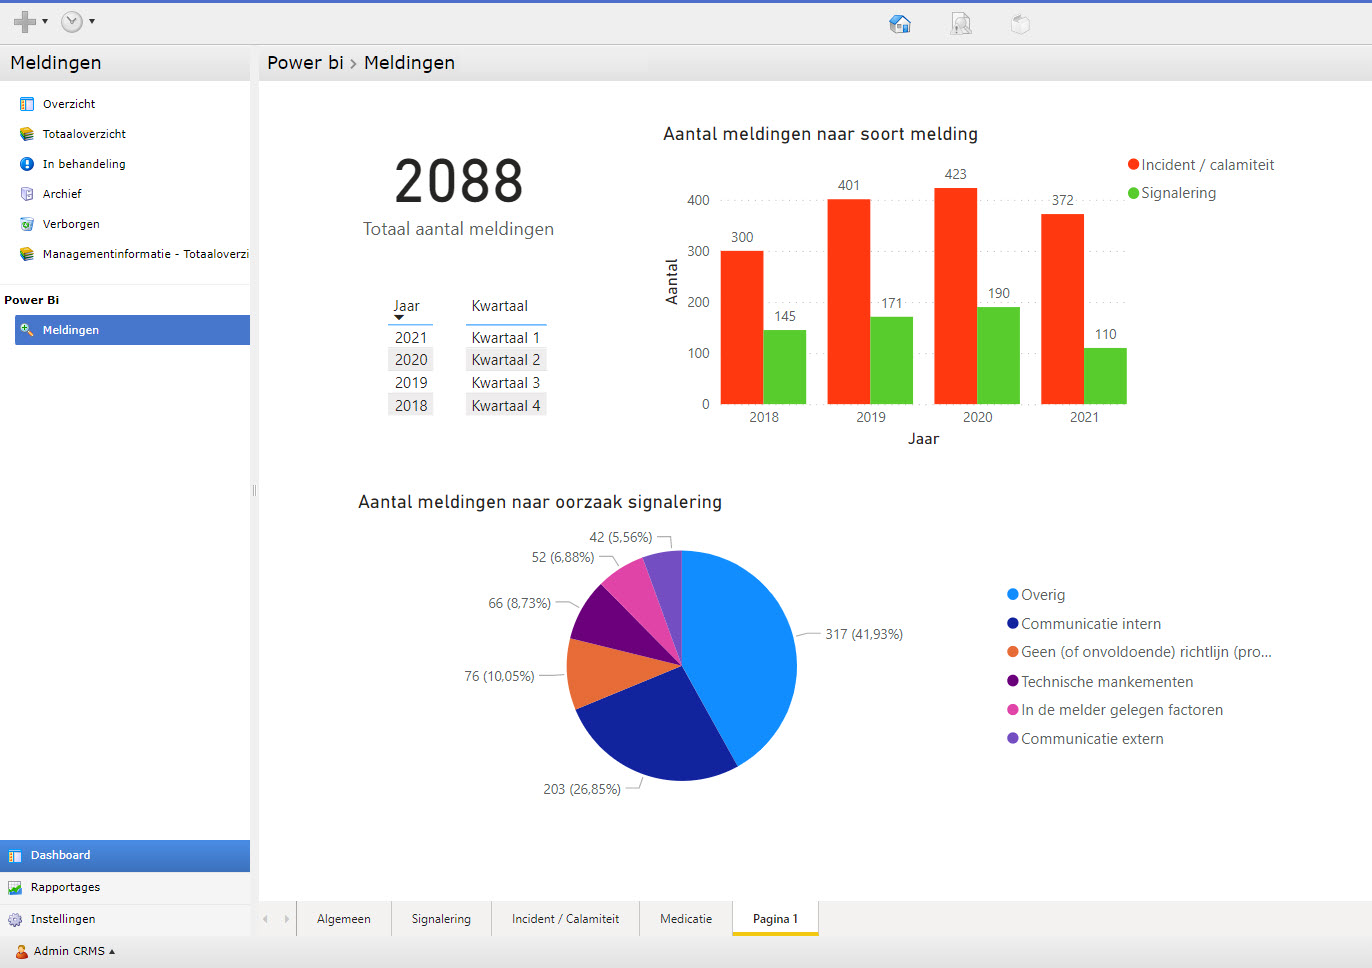This screenshot has height=968, width=1372.
Task: Select the Pagina 1 tab
Action: (775, 919)
